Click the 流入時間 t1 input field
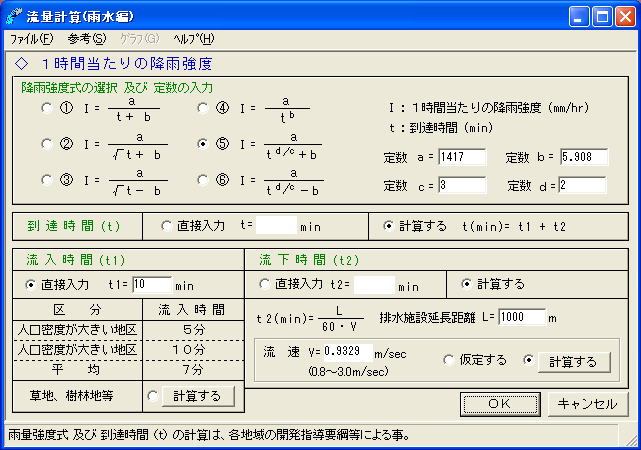The height and width of the screenshot is (450, 641). pyautogui.click(x=151, y=284)
